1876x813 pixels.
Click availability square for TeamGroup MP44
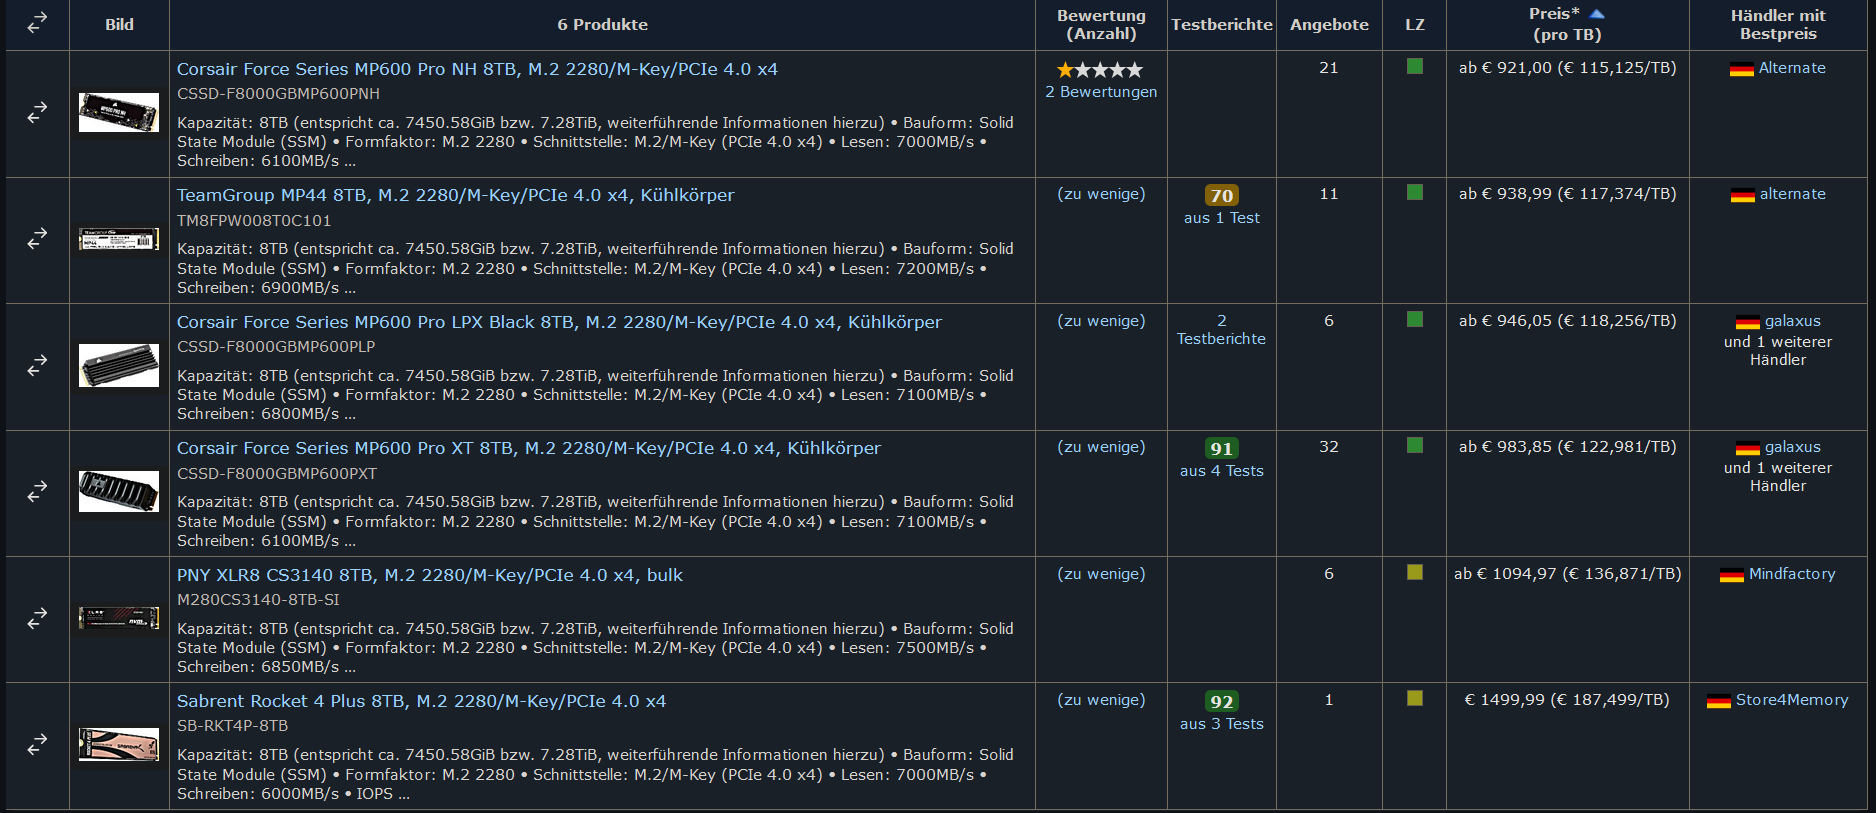click(1414, 192)
